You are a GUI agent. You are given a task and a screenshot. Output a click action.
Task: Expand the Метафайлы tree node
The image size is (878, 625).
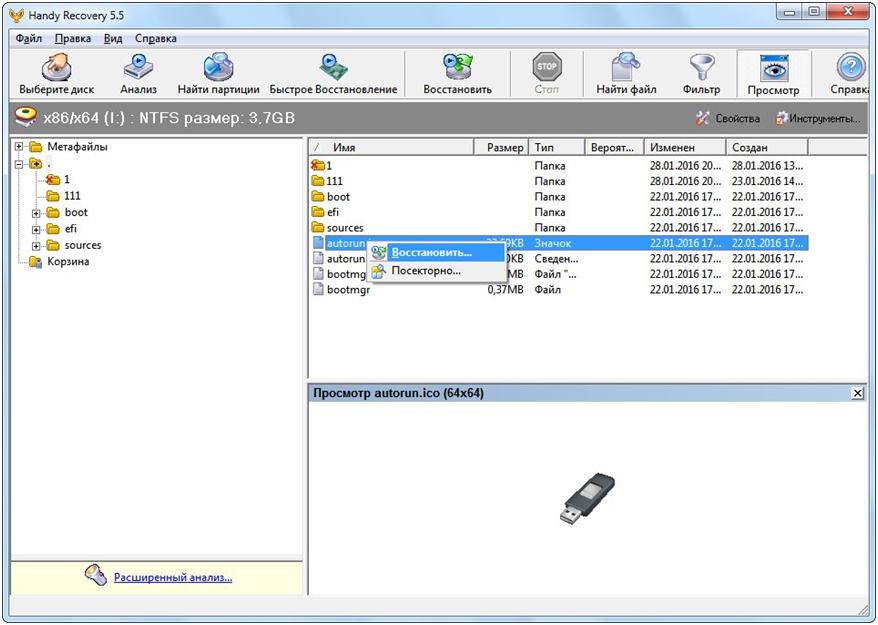click(19, 147)
